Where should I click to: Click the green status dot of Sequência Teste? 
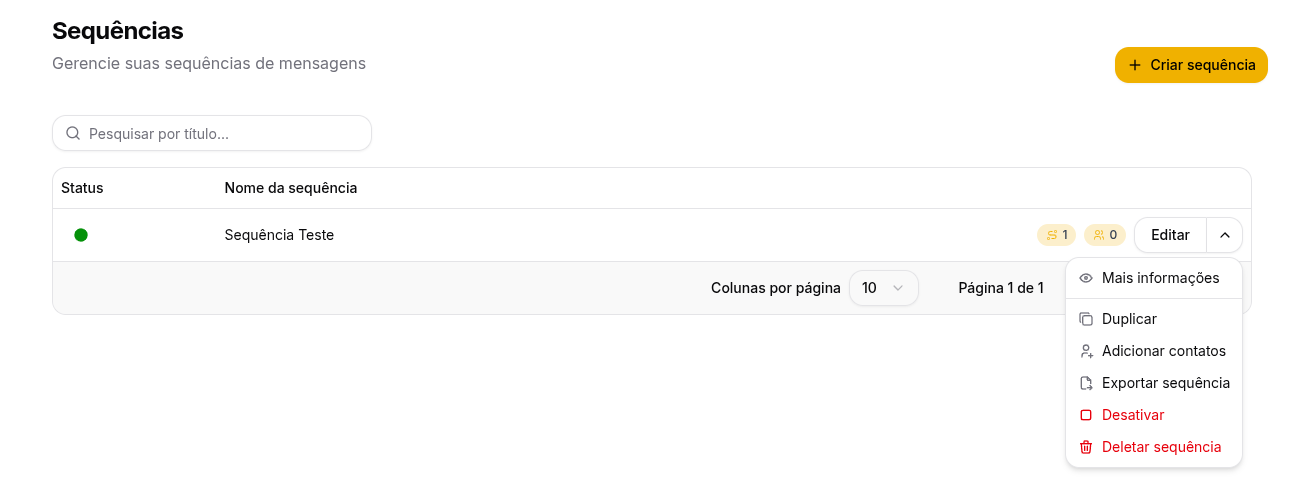click(81, 235)
